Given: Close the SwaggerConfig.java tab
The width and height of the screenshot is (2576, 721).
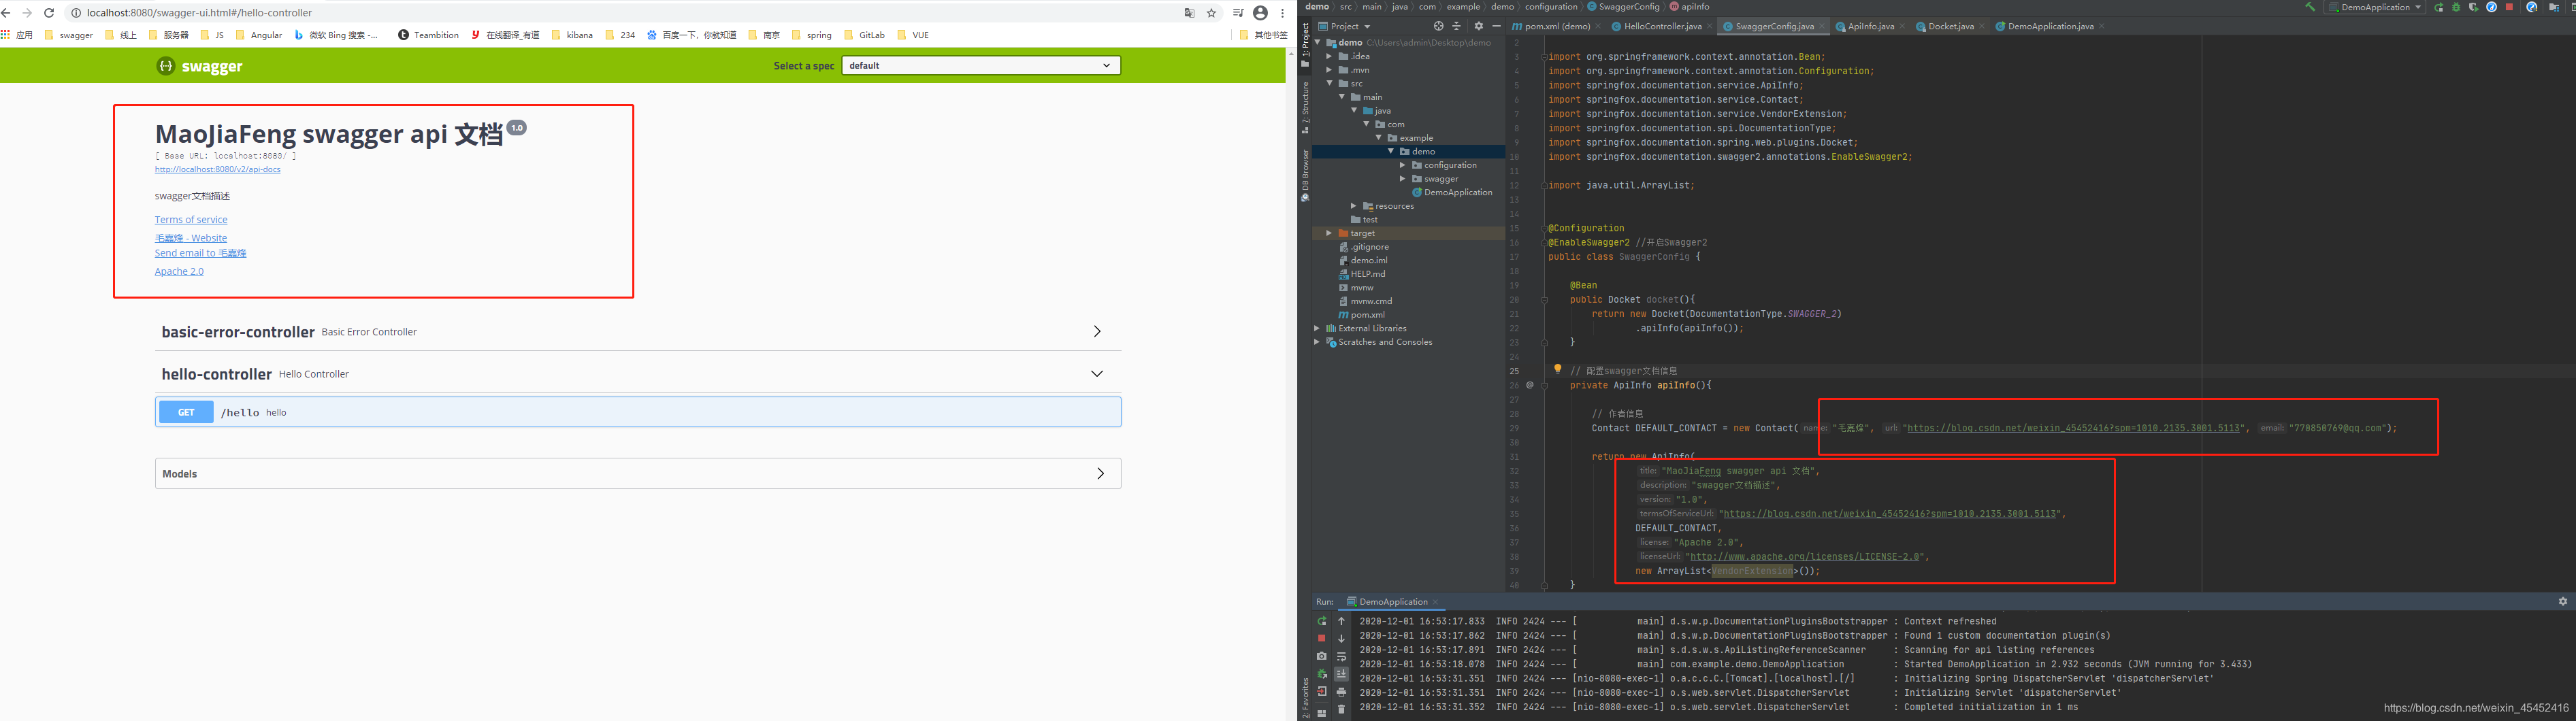Looking at the screenshot, I should pos(1821,26).
